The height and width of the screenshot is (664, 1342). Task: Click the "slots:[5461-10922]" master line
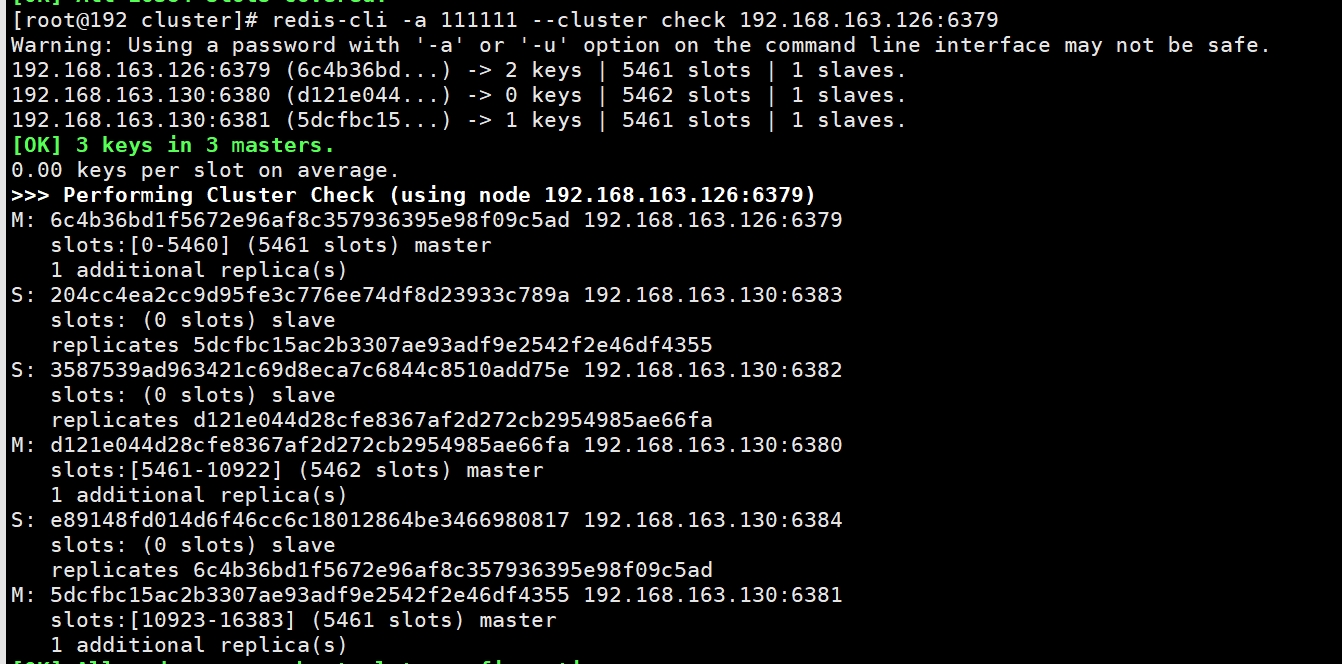[297, 470]
